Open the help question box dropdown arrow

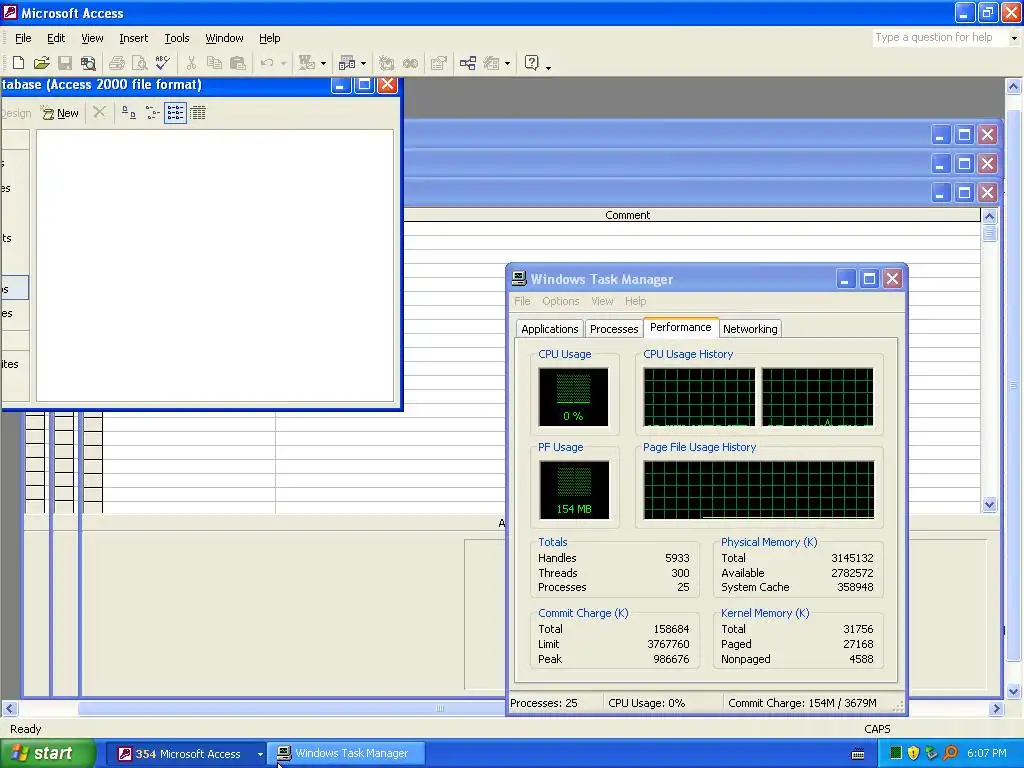1014,38
